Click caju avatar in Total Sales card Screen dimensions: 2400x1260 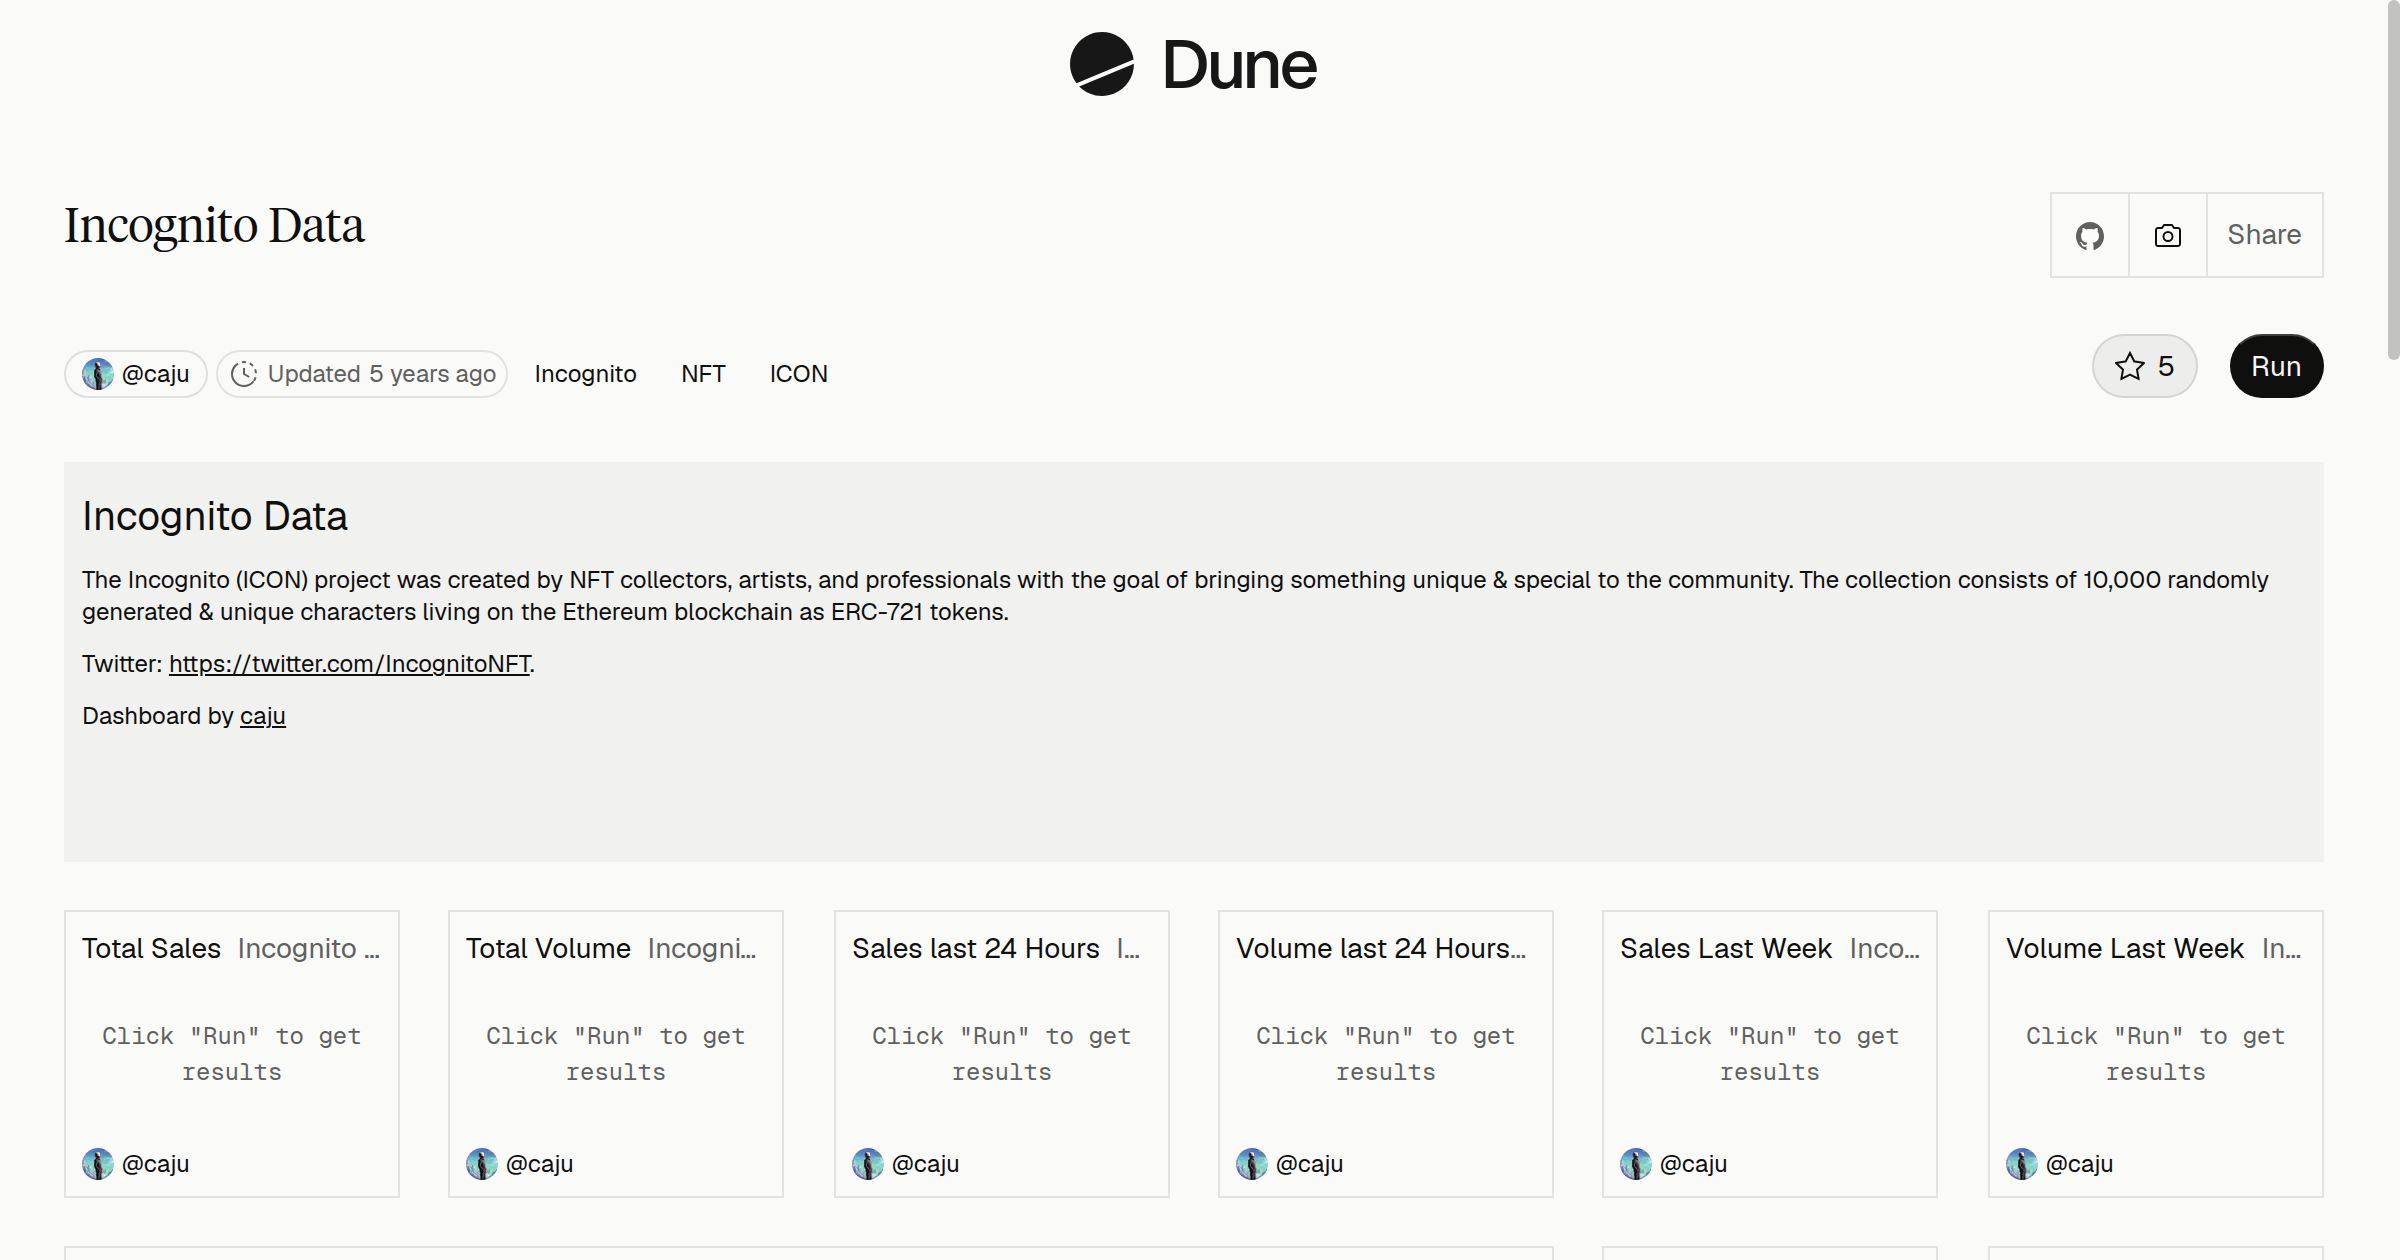click(x=98, y=1164)
